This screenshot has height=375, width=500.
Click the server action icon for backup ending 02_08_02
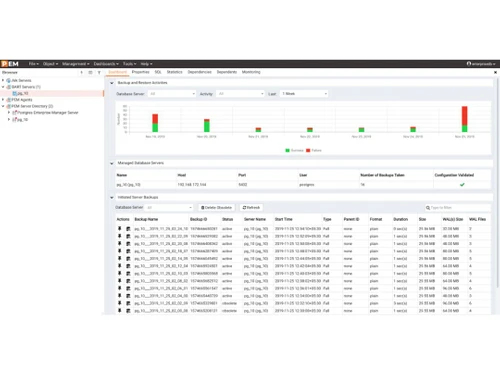[128, 281]
